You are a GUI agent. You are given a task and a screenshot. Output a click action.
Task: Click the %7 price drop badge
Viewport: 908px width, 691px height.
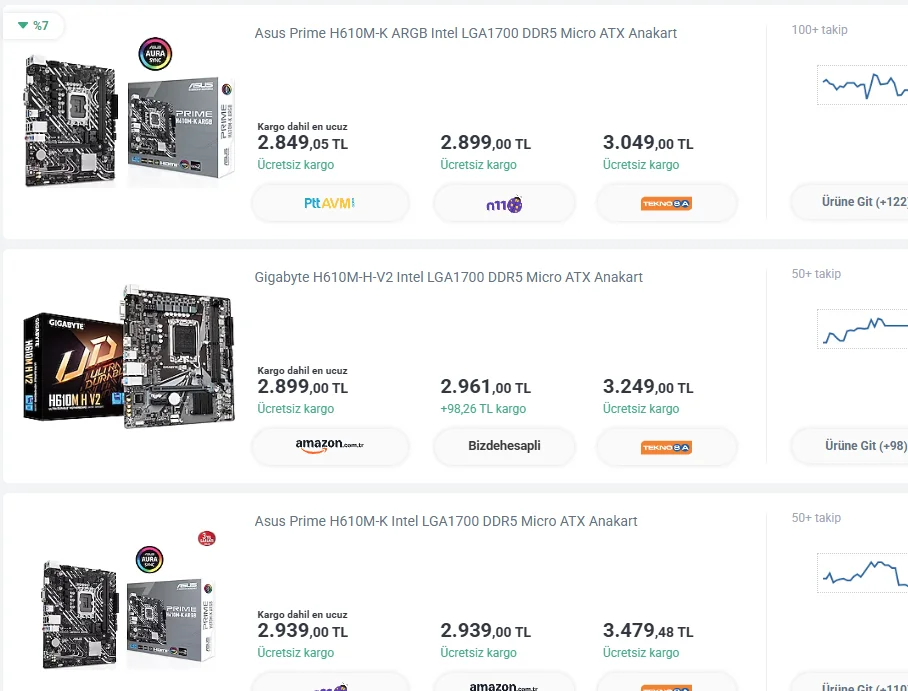pyautogui.click(x=33, y=25)
